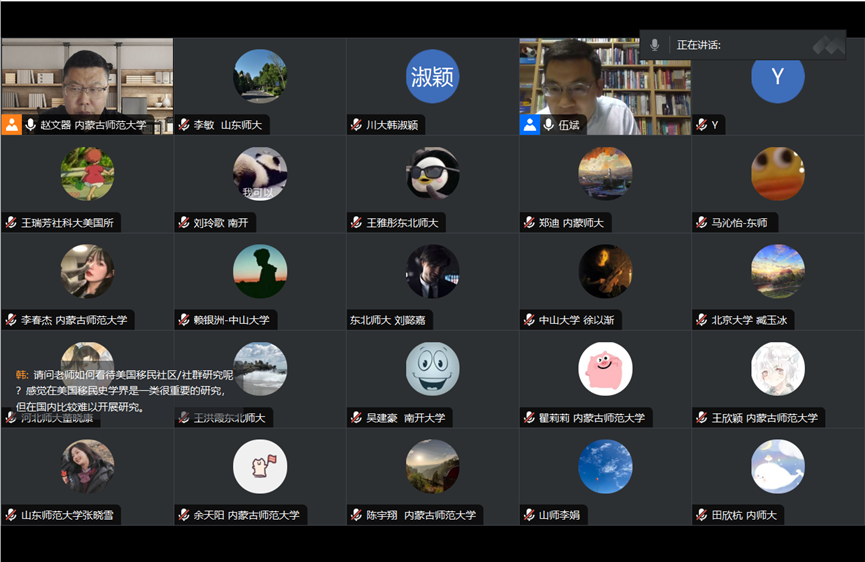Click the microphone icon beside 赵文器 内蒙古师范大学
This screenshot has height=562, width=865.
[31, 125]
